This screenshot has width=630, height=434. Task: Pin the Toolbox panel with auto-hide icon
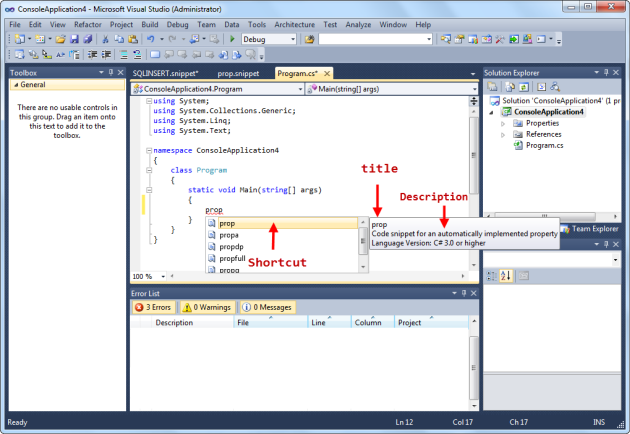(x=110, y=73)
